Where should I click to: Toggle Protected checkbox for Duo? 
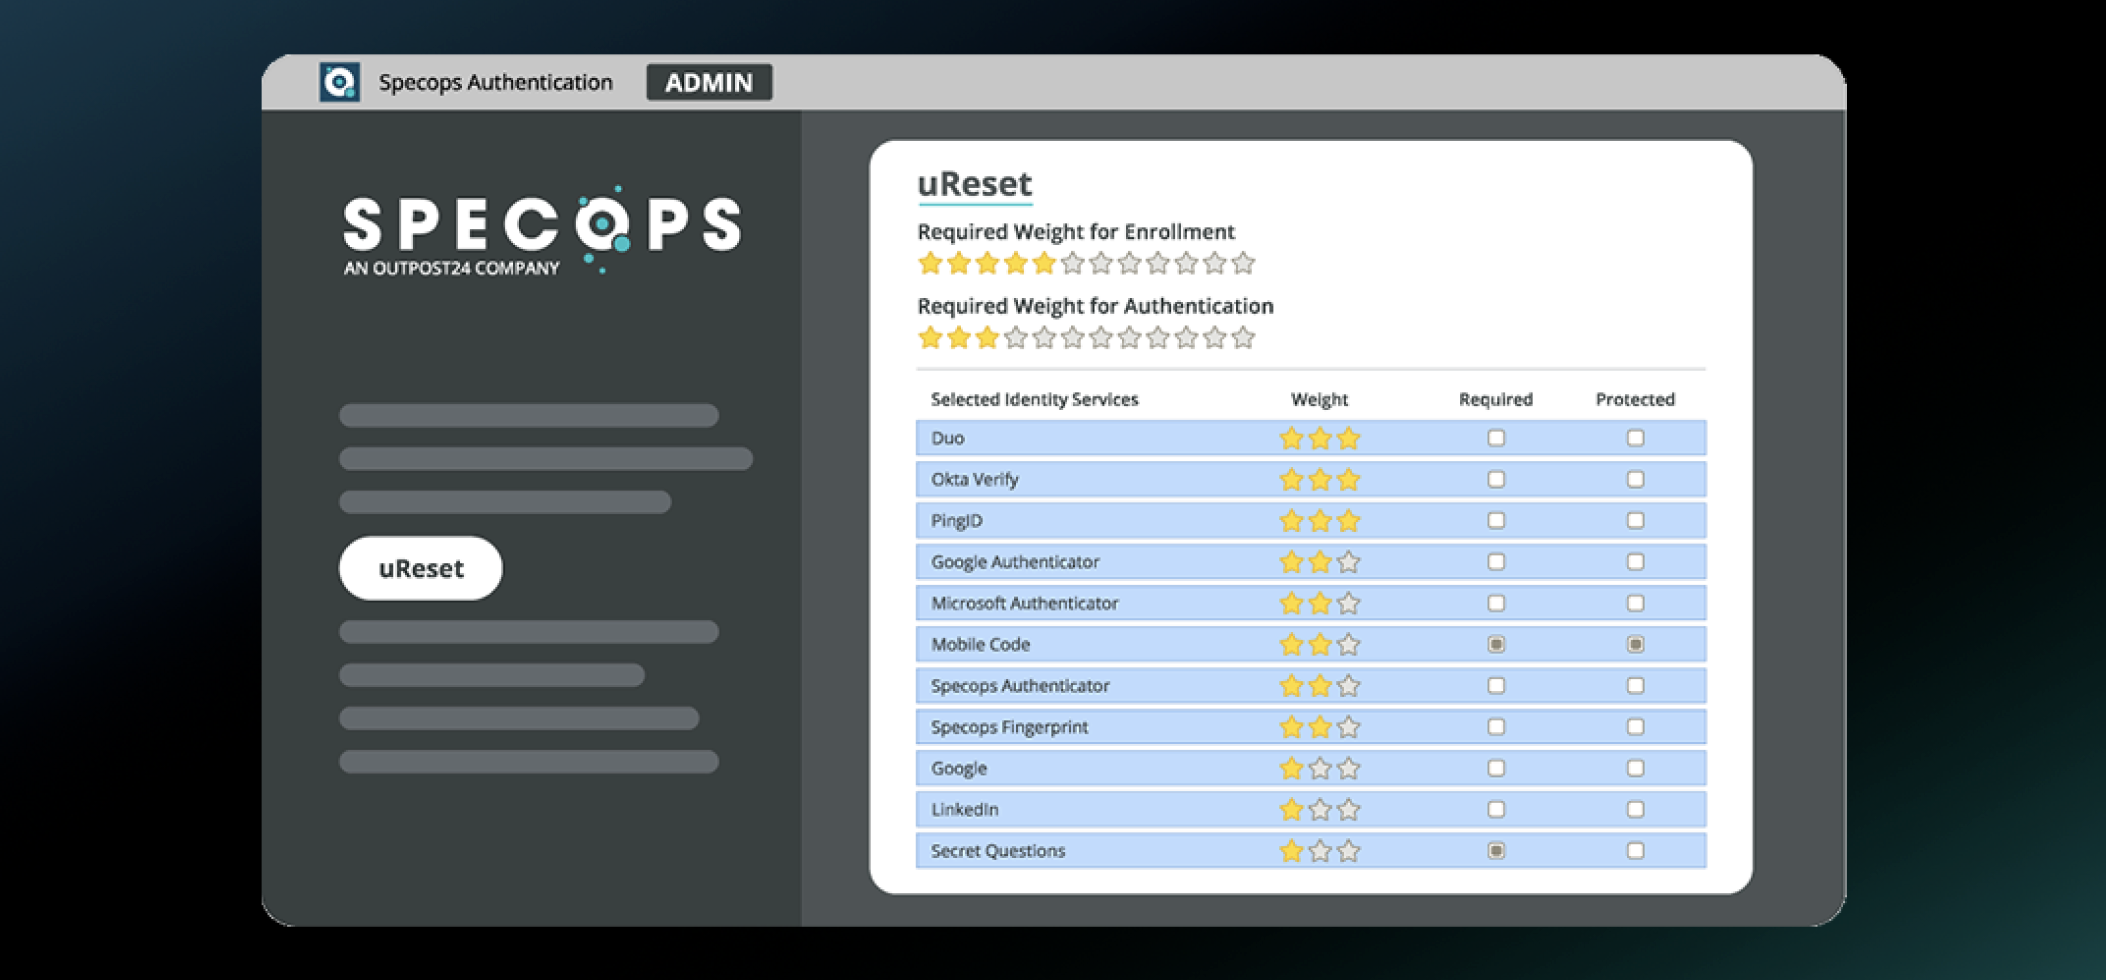[x=1635, y=438]
